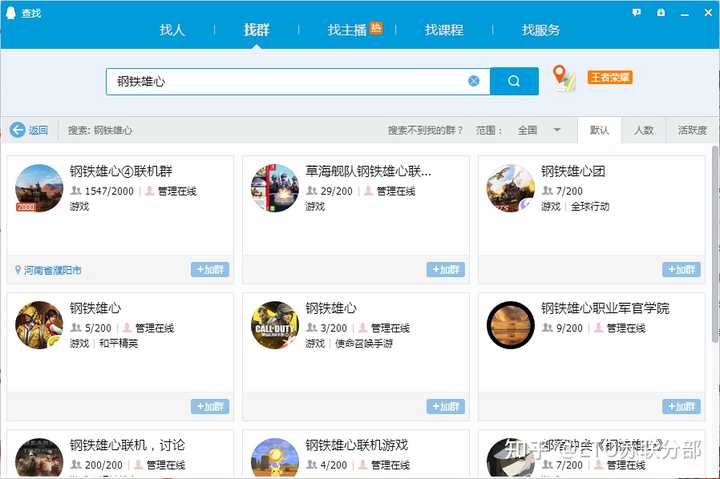This screenshot has width=720, height=479.
Task: Open group title 钢铁雄心④联机群
Action: pyautogui.click(x=121, y=171)
